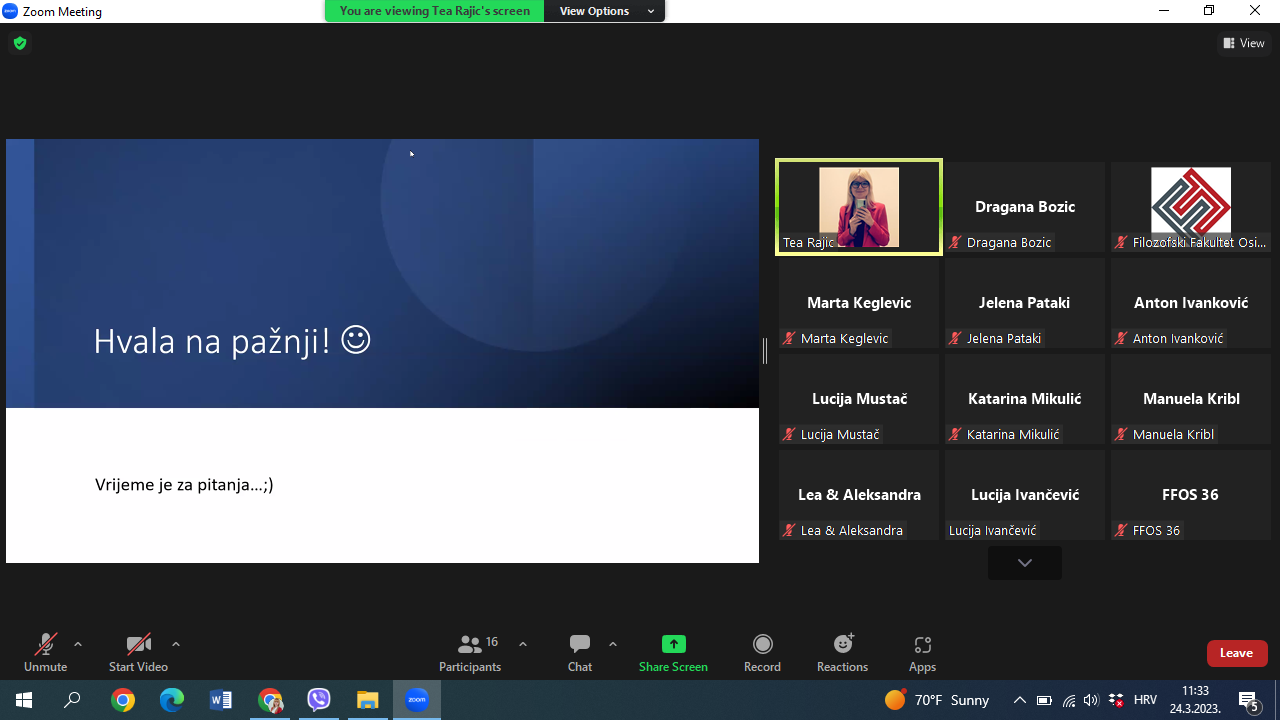
Task: Open Microsoft Edge from the taskbar
Action: 172,700
